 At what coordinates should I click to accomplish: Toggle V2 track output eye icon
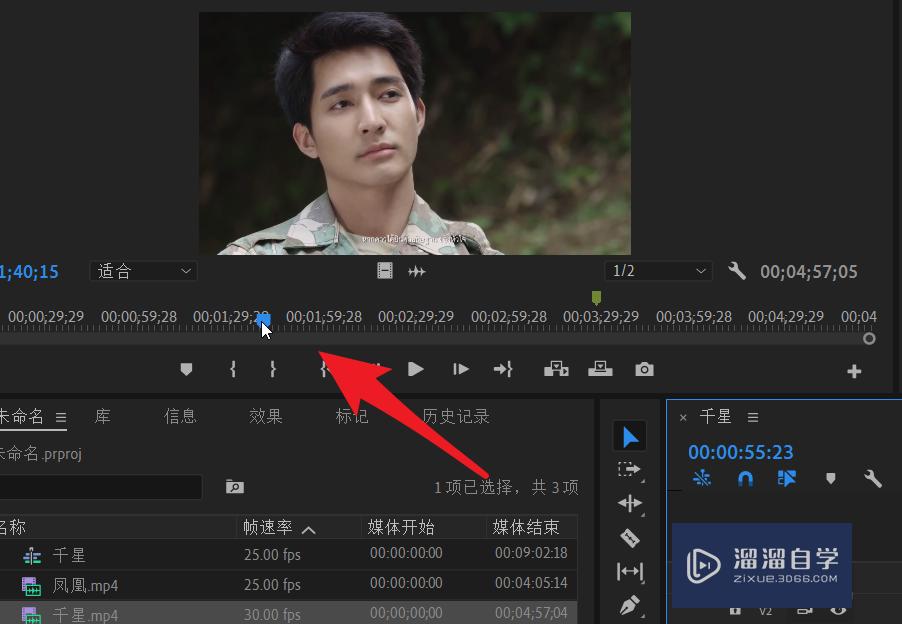(x=838, y=609)
